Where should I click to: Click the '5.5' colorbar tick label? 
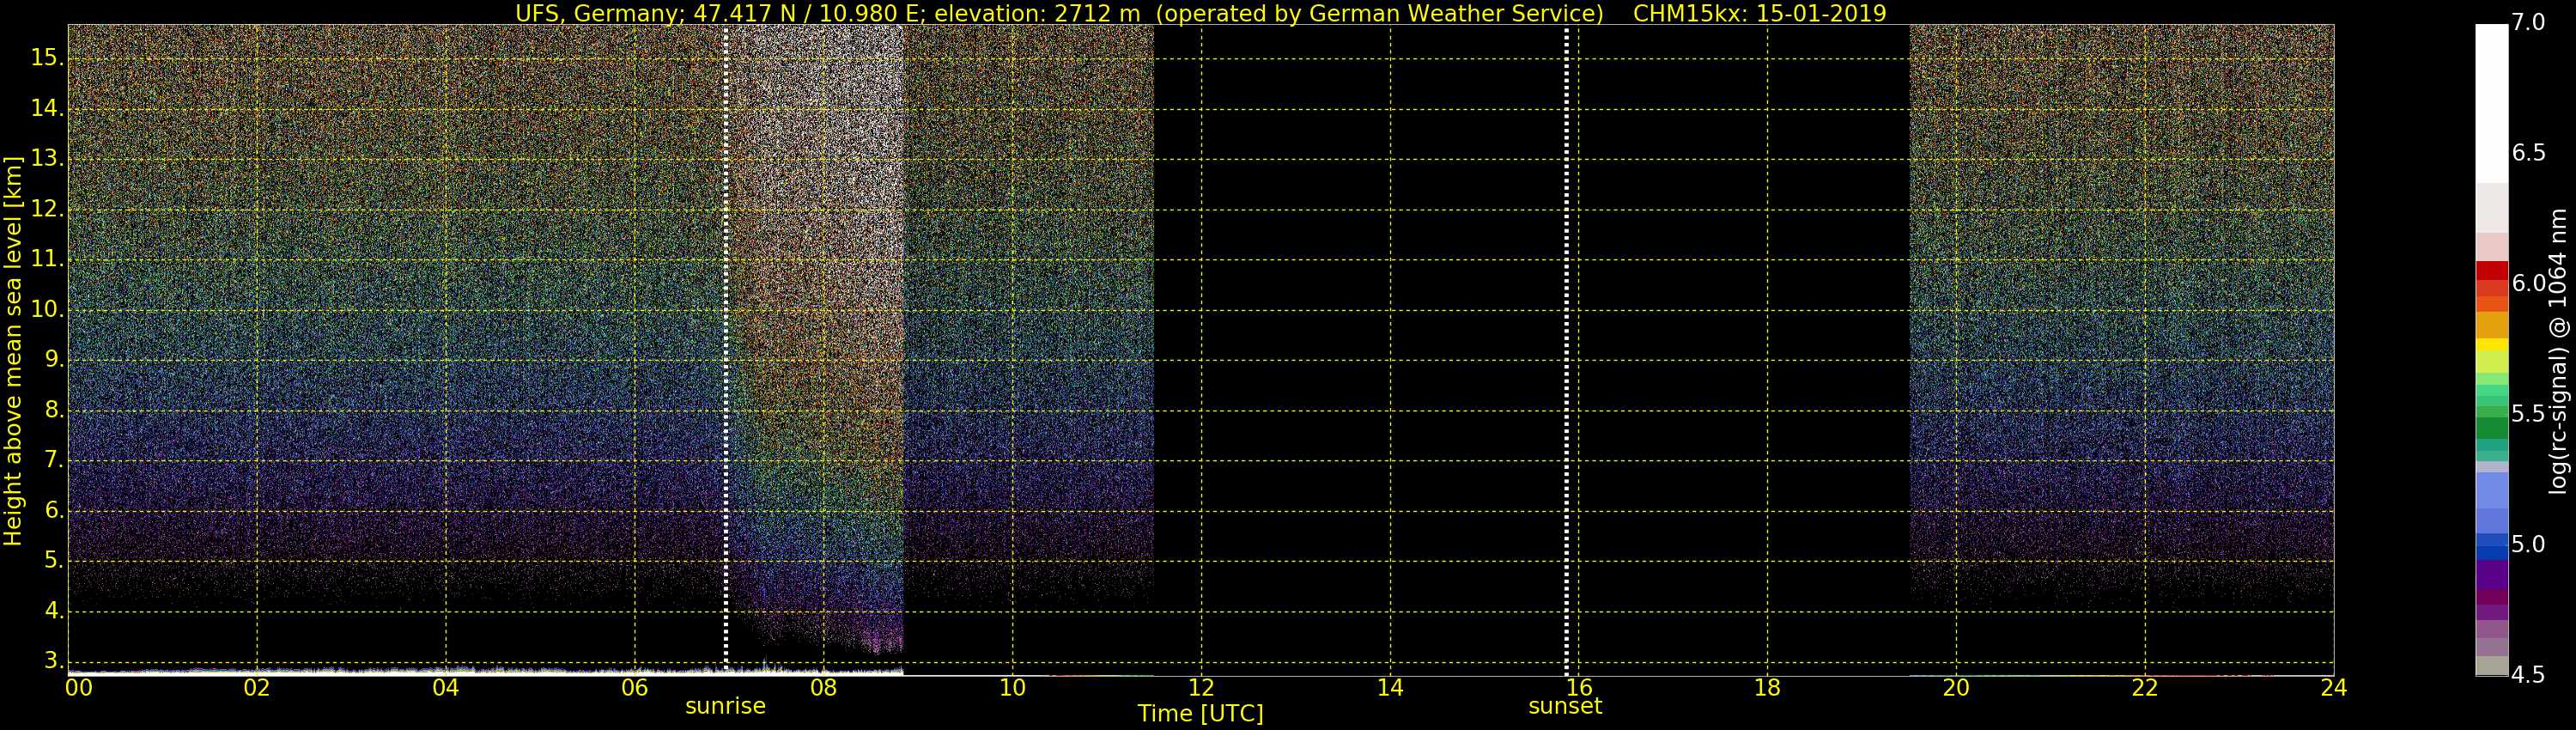tap(2528, 414)
